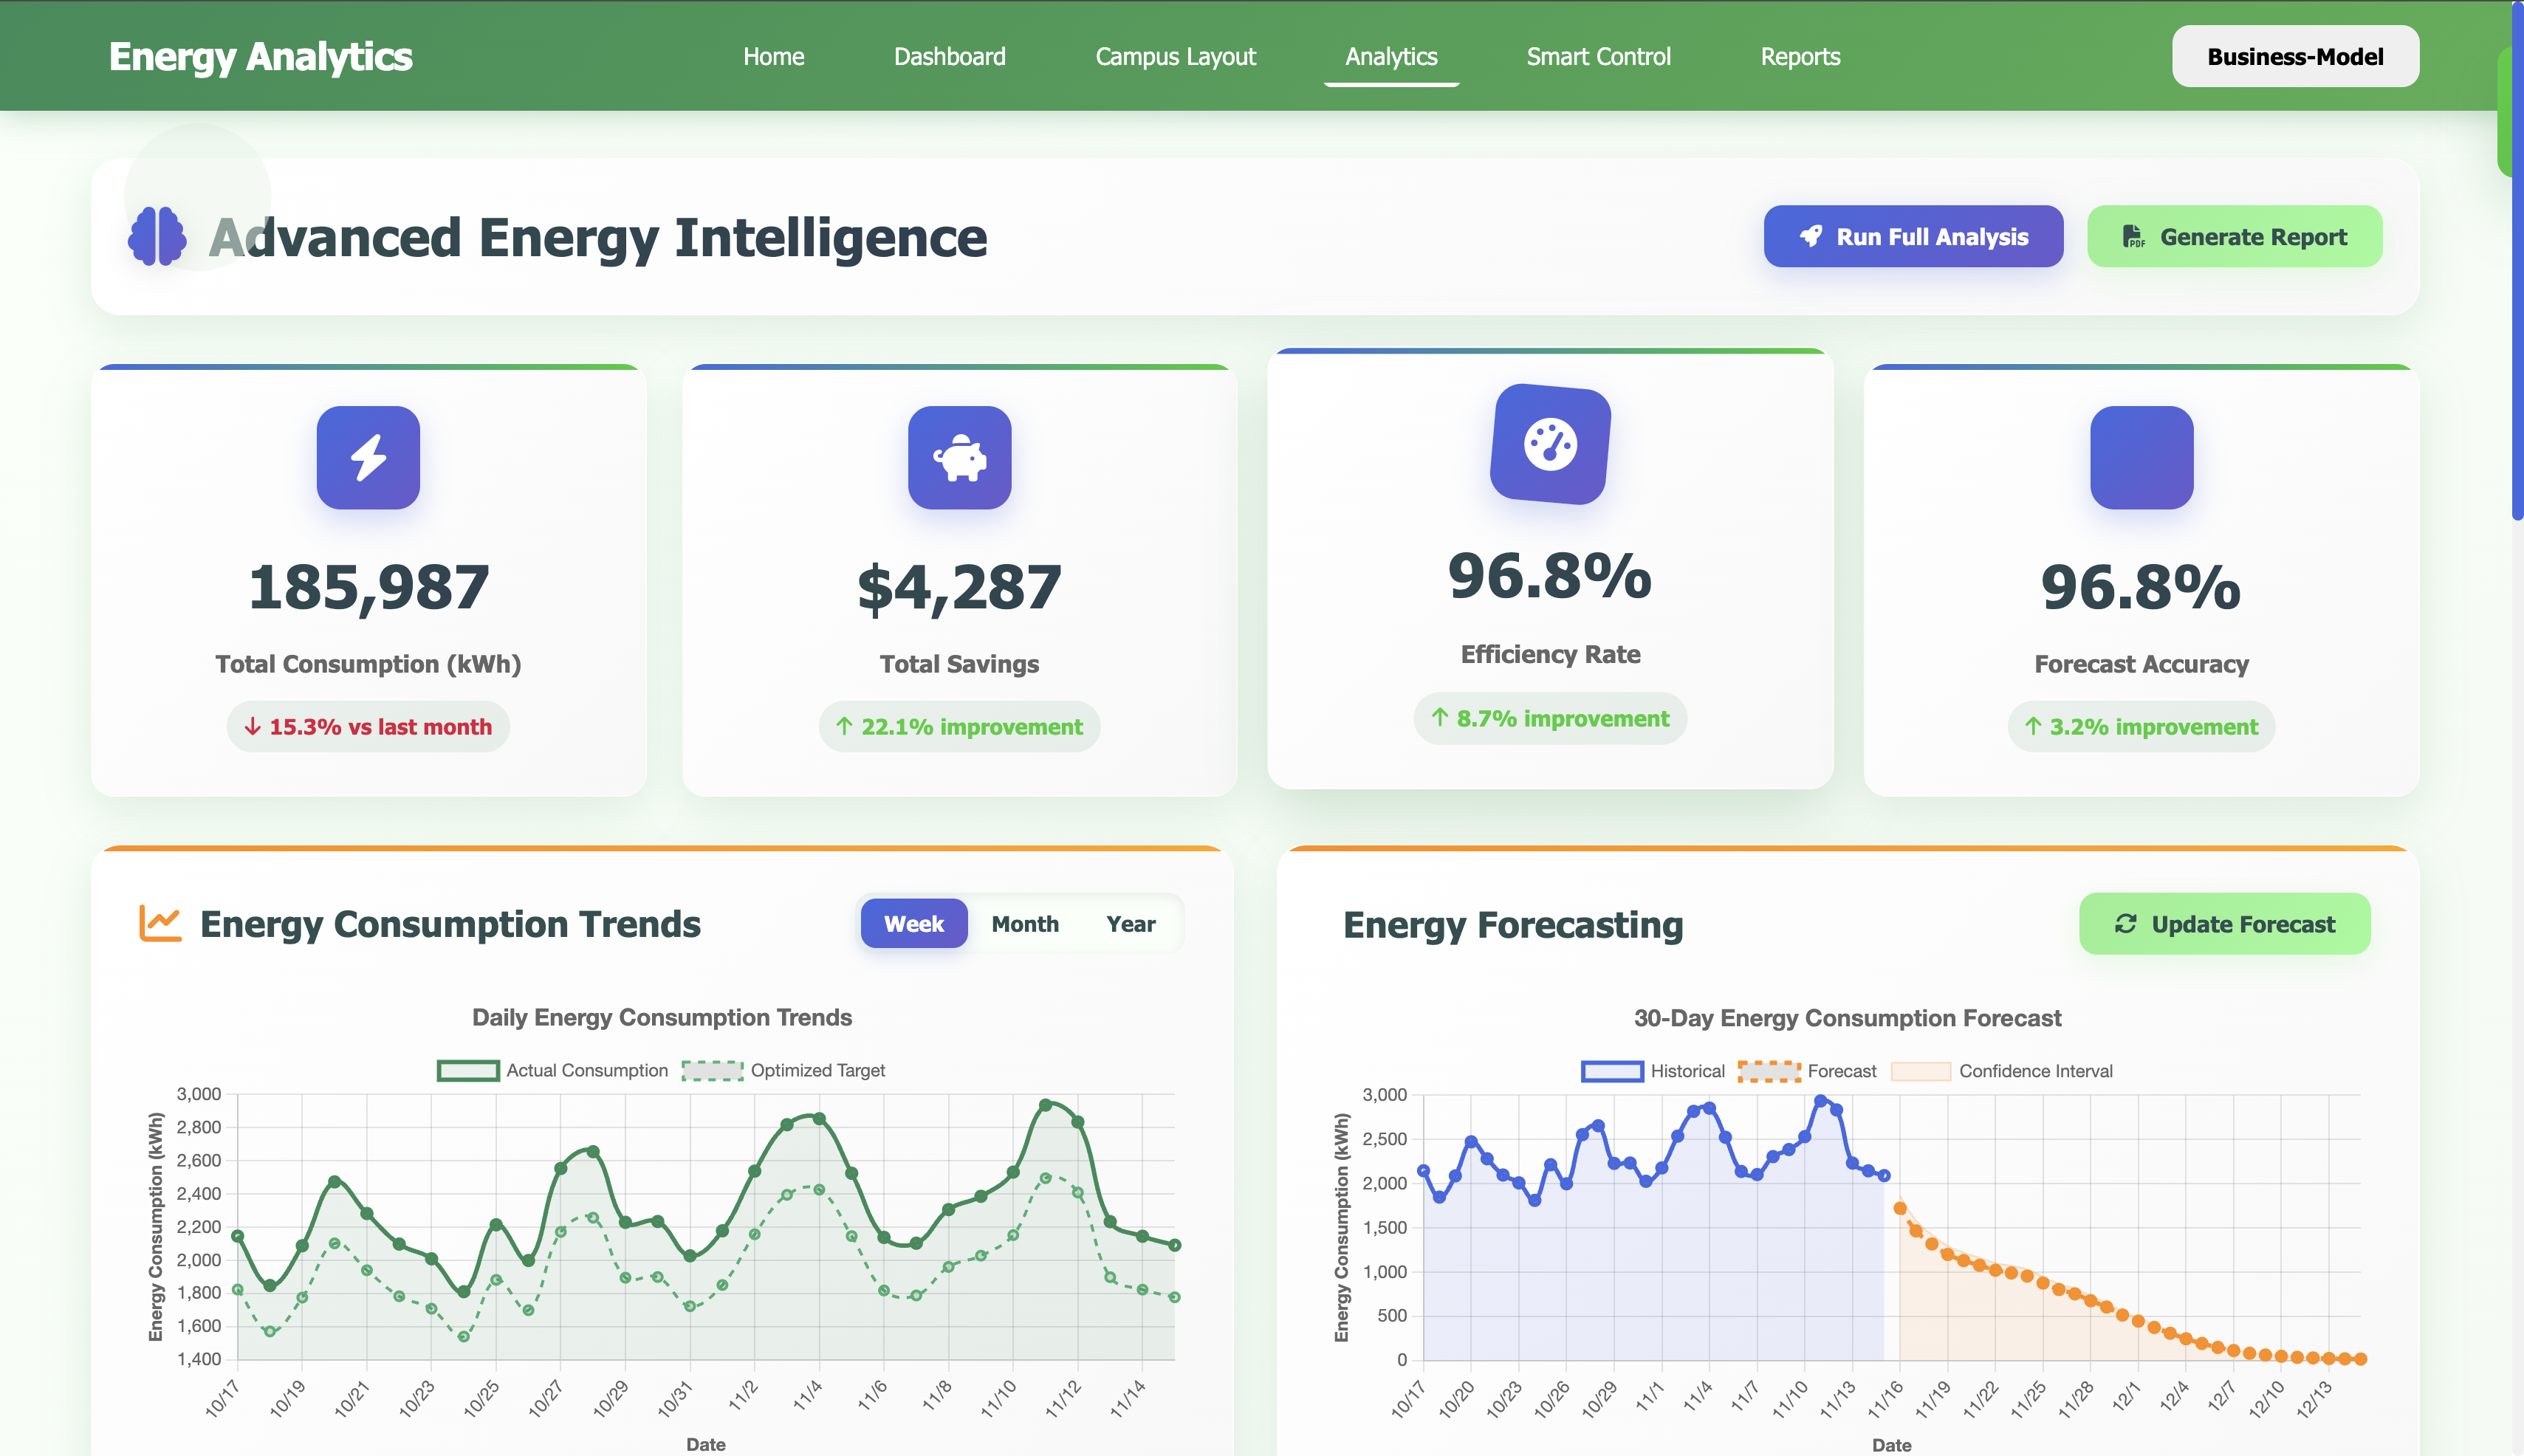Open the Dashboard nav tab

(949, 57)
